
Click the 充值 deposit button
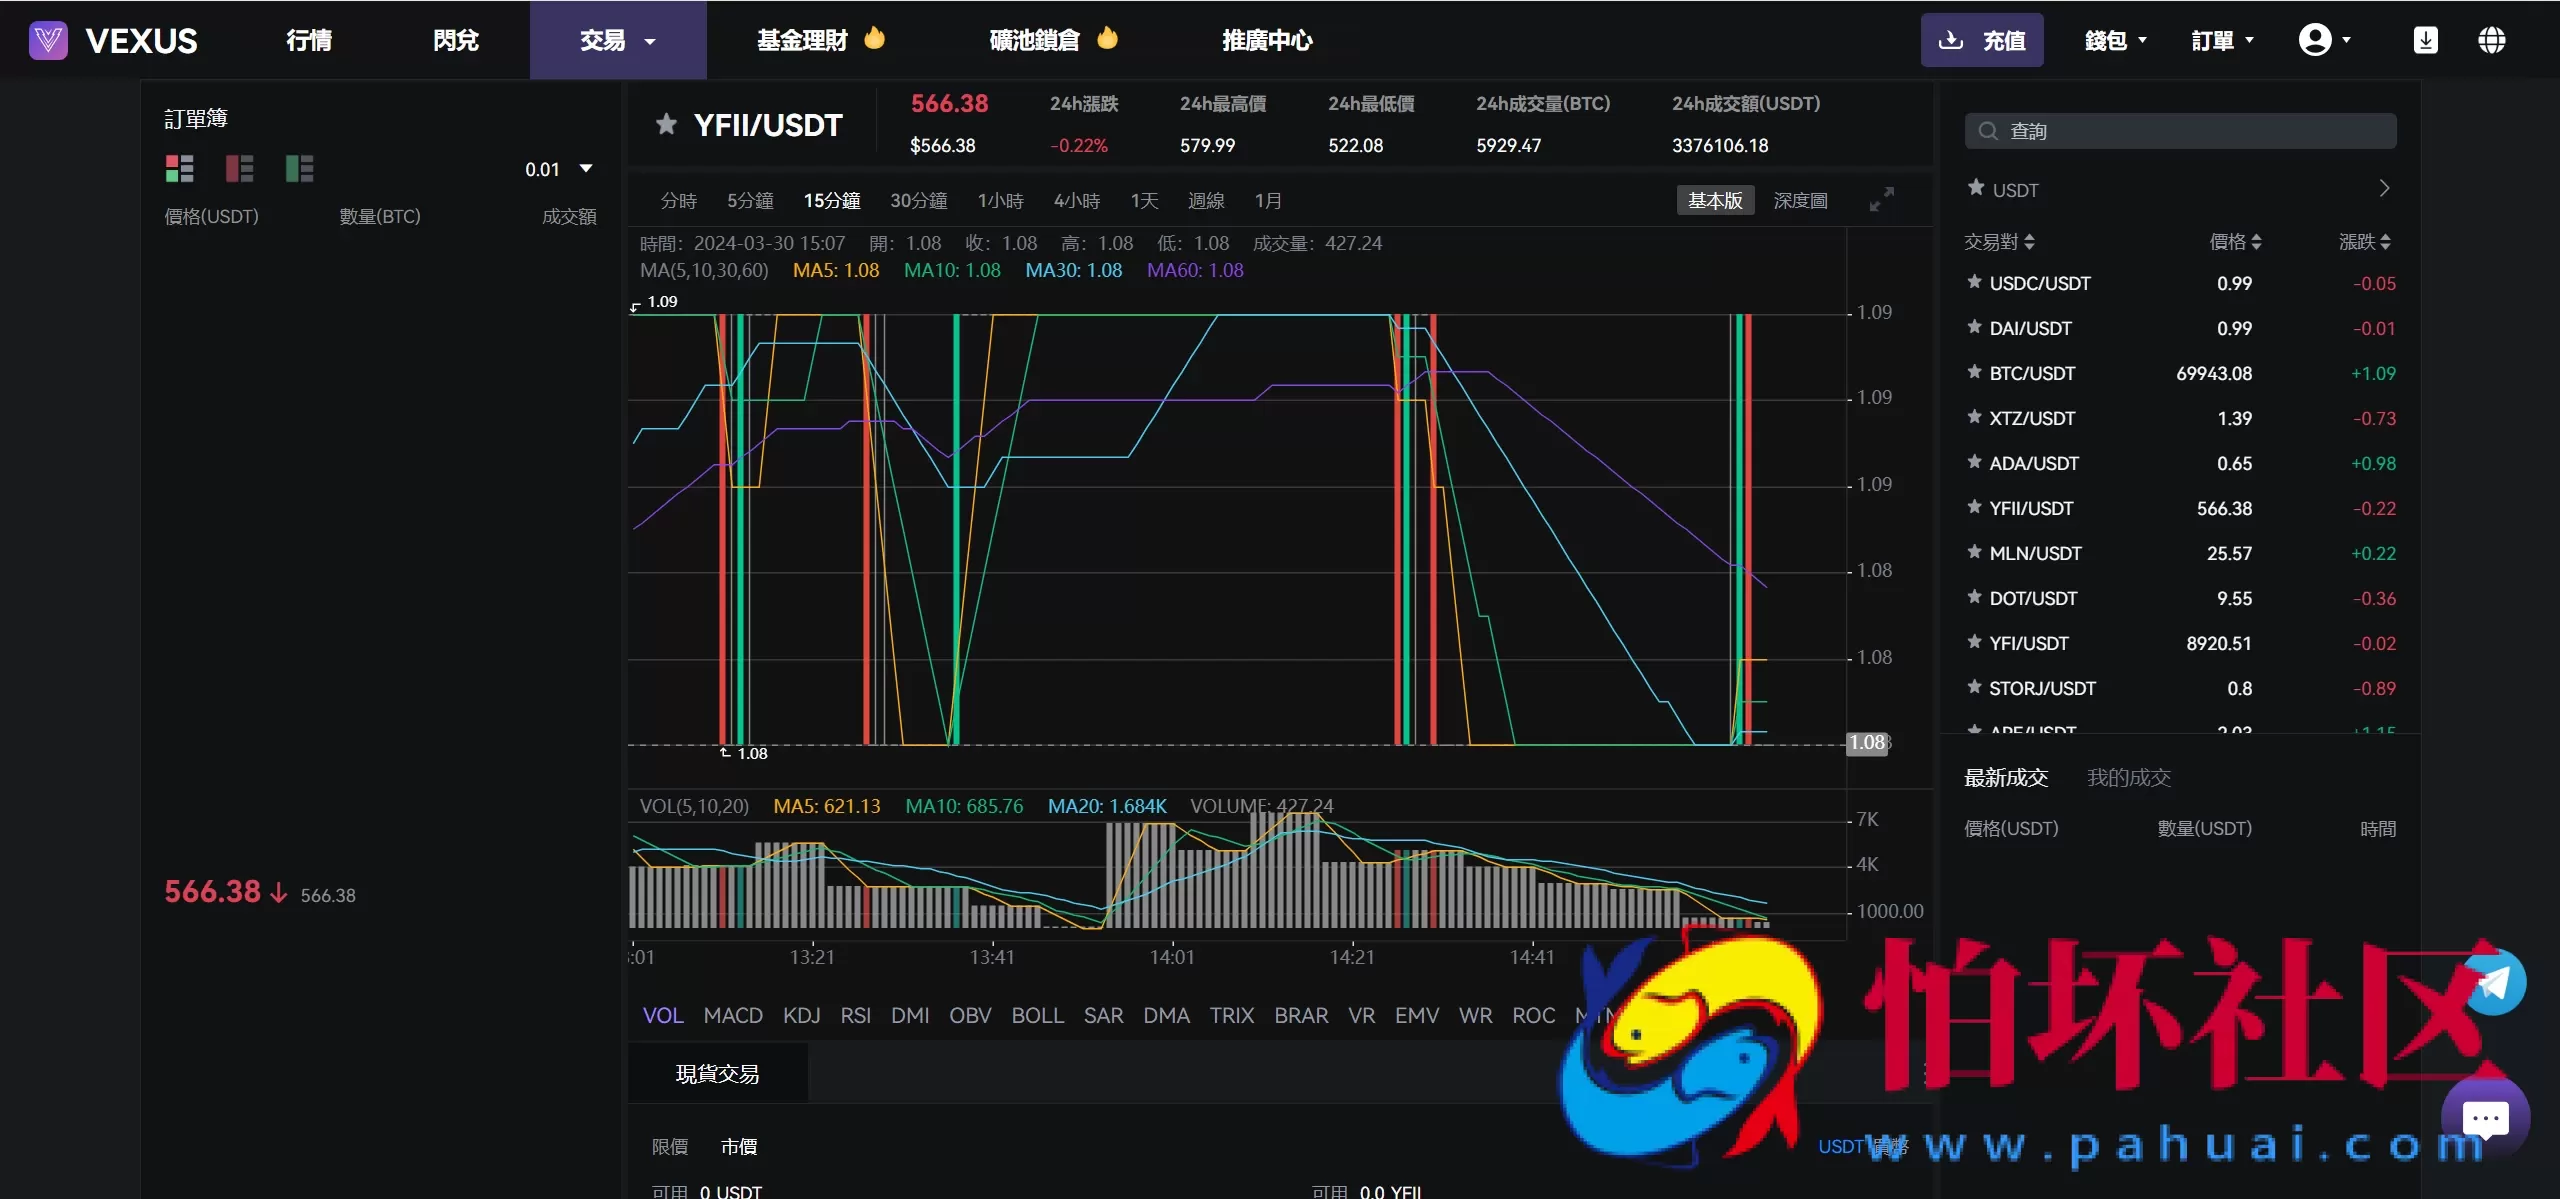(1983, 40)
